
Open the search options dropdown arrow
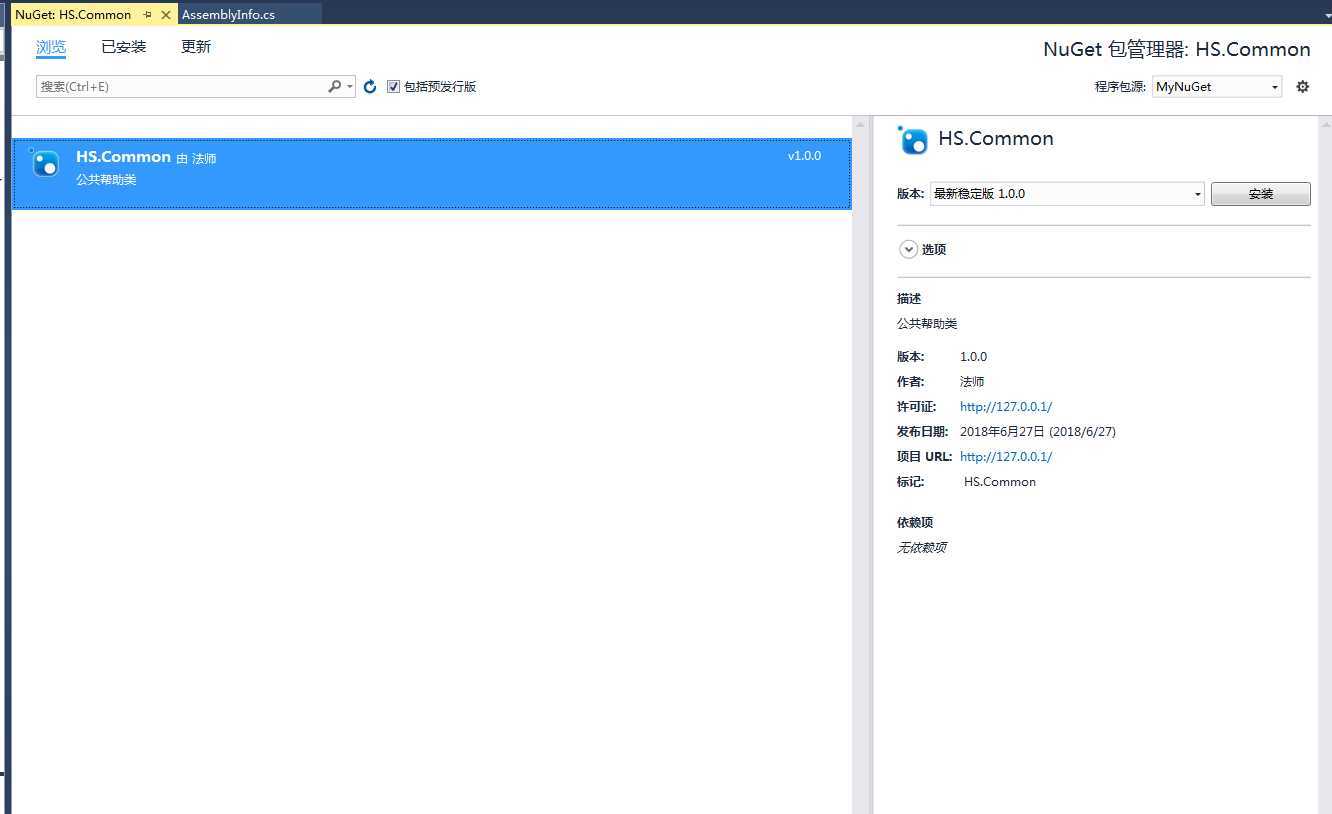350,87
